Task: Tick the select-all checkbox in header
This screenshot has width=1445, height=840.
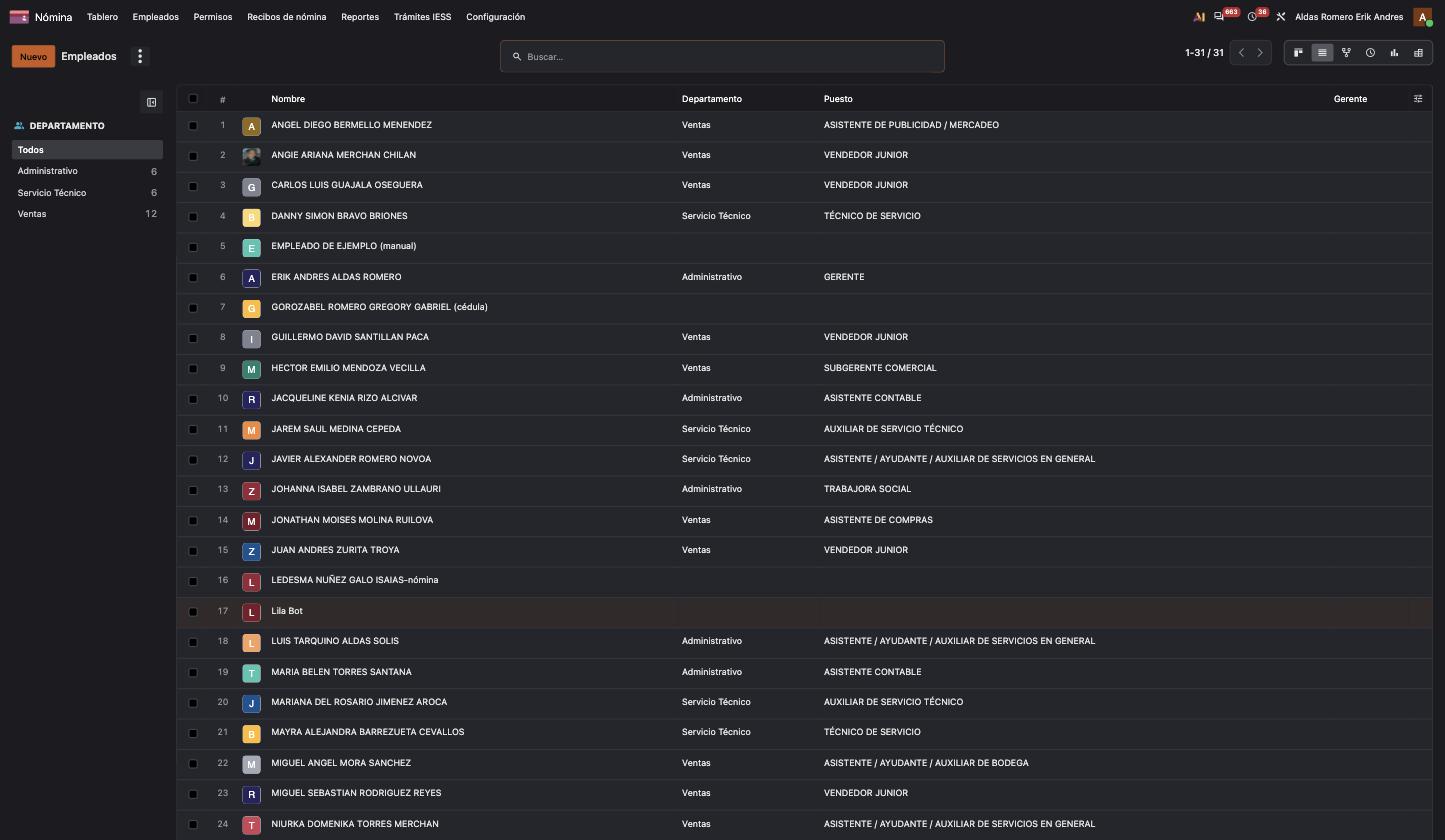Action: click(193, 99)
